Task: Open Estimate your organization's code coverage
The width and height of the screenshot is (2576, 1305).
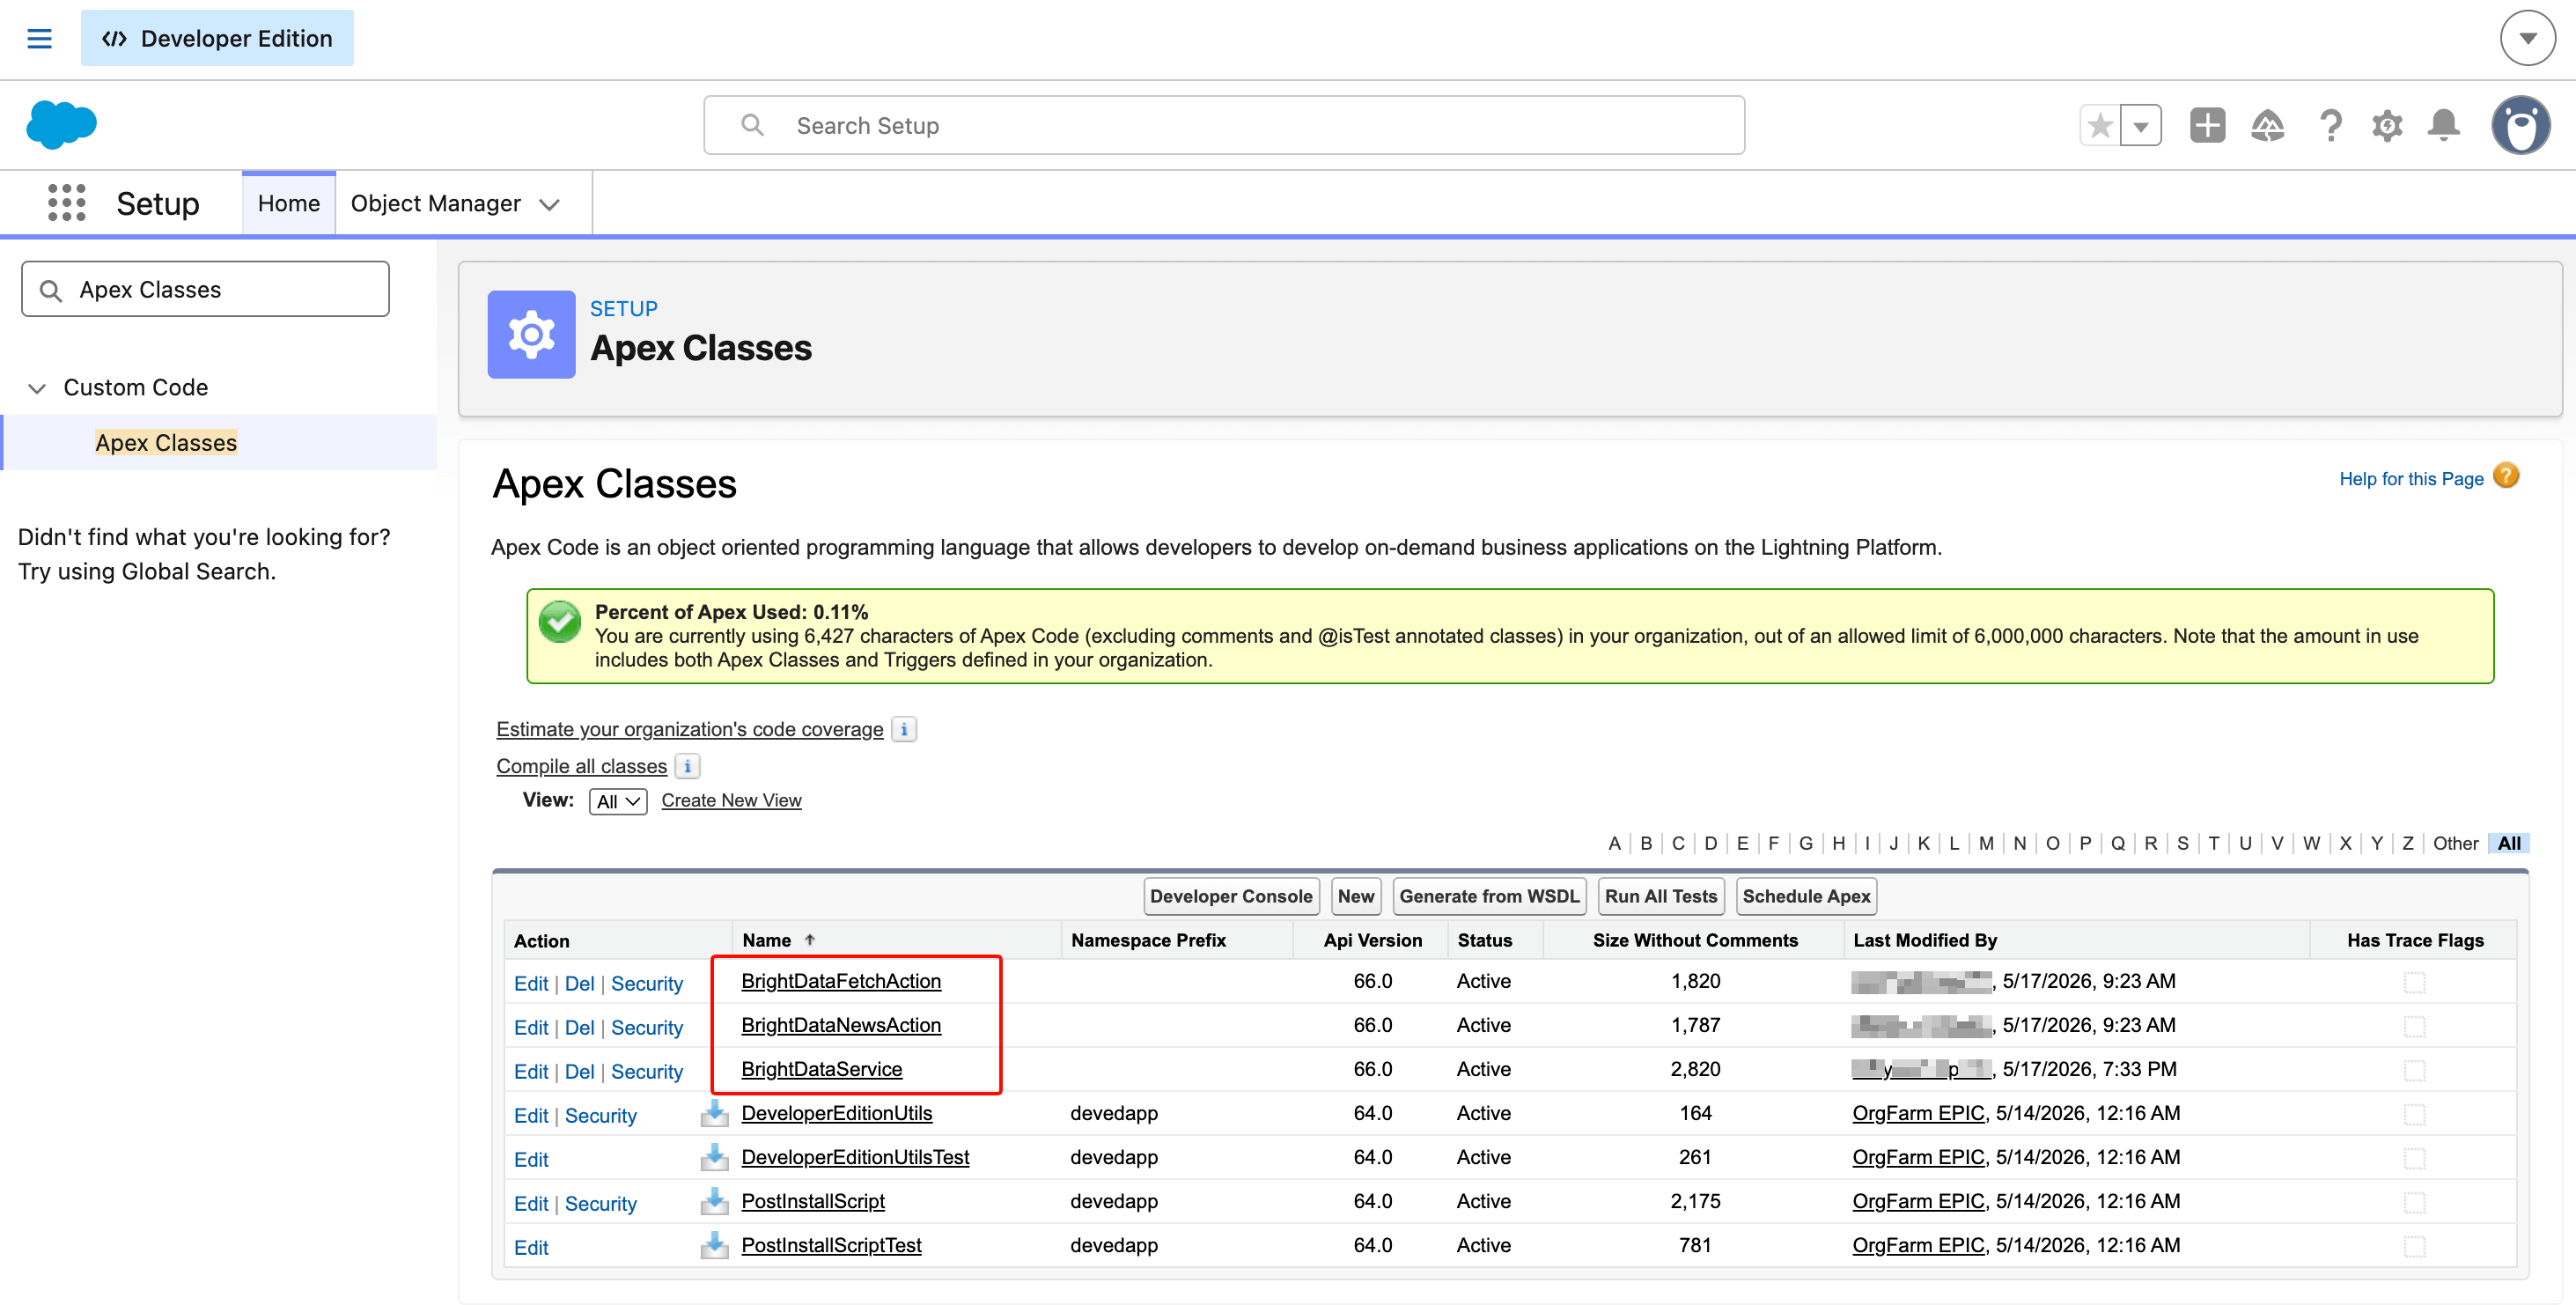Action: (x=690, y=729)
